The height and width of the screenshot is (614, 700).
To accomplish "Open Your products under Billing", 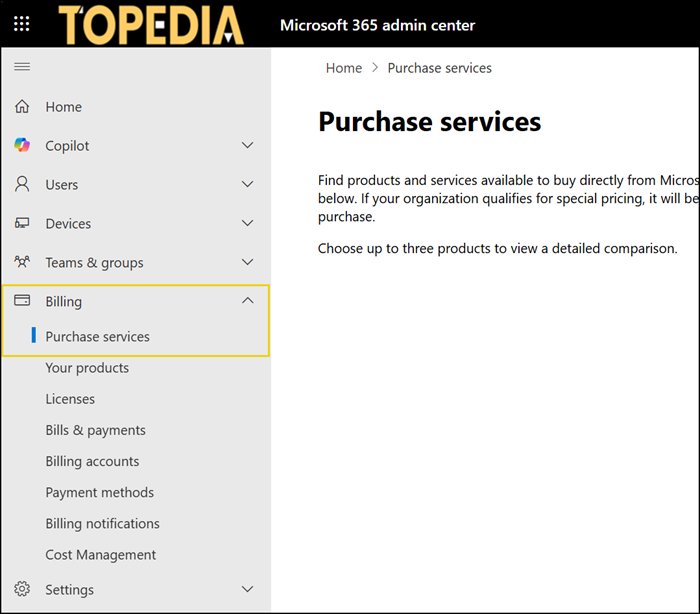I will coord(87,368).
